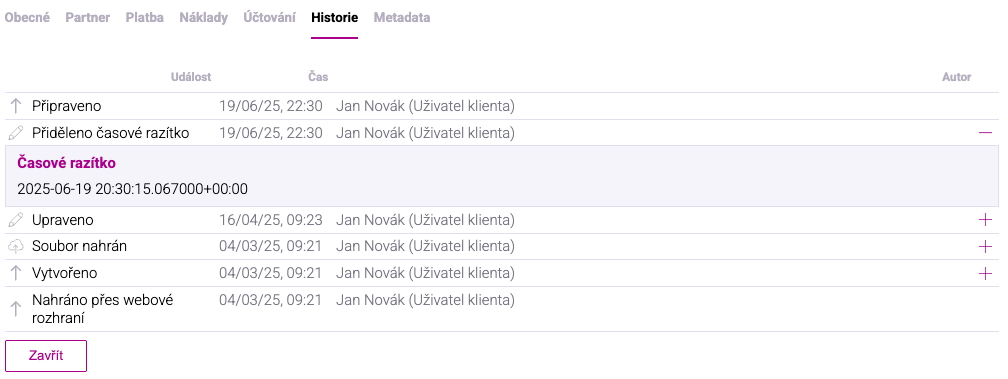Image resolution: width=1008 pixels, height=379 pixels.
Task: Switch to the Účtování tab
Action: (269, 18)
